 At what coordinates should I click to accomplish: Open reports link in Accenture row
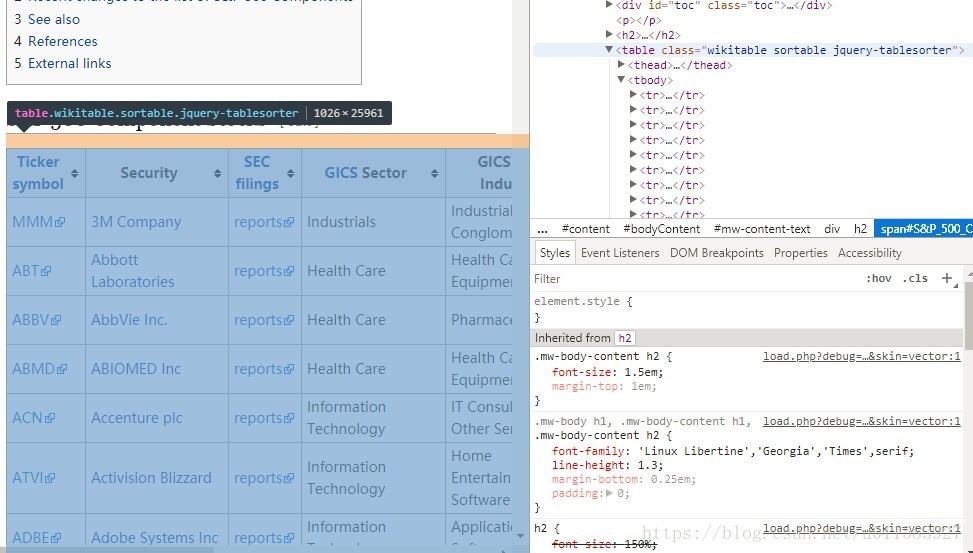[264, 418]
